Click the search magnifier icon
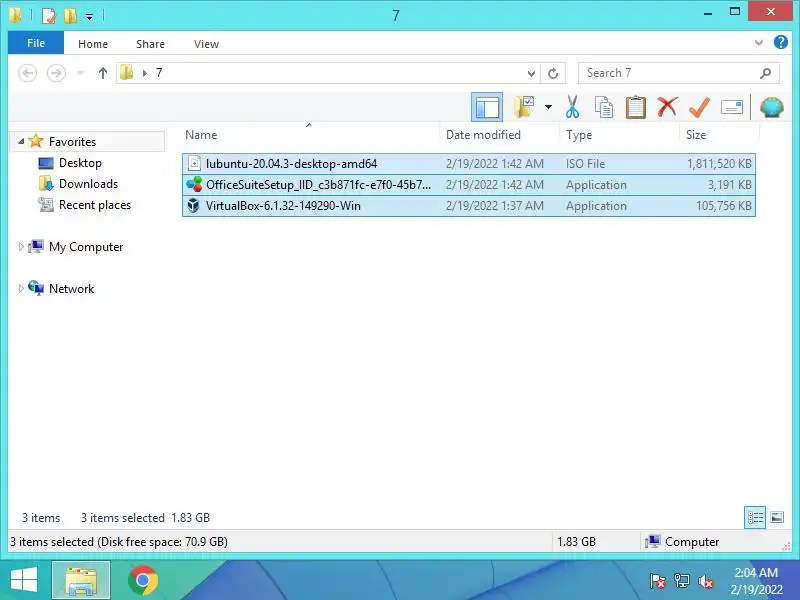 pyautogui.click(x=765, y=73)
